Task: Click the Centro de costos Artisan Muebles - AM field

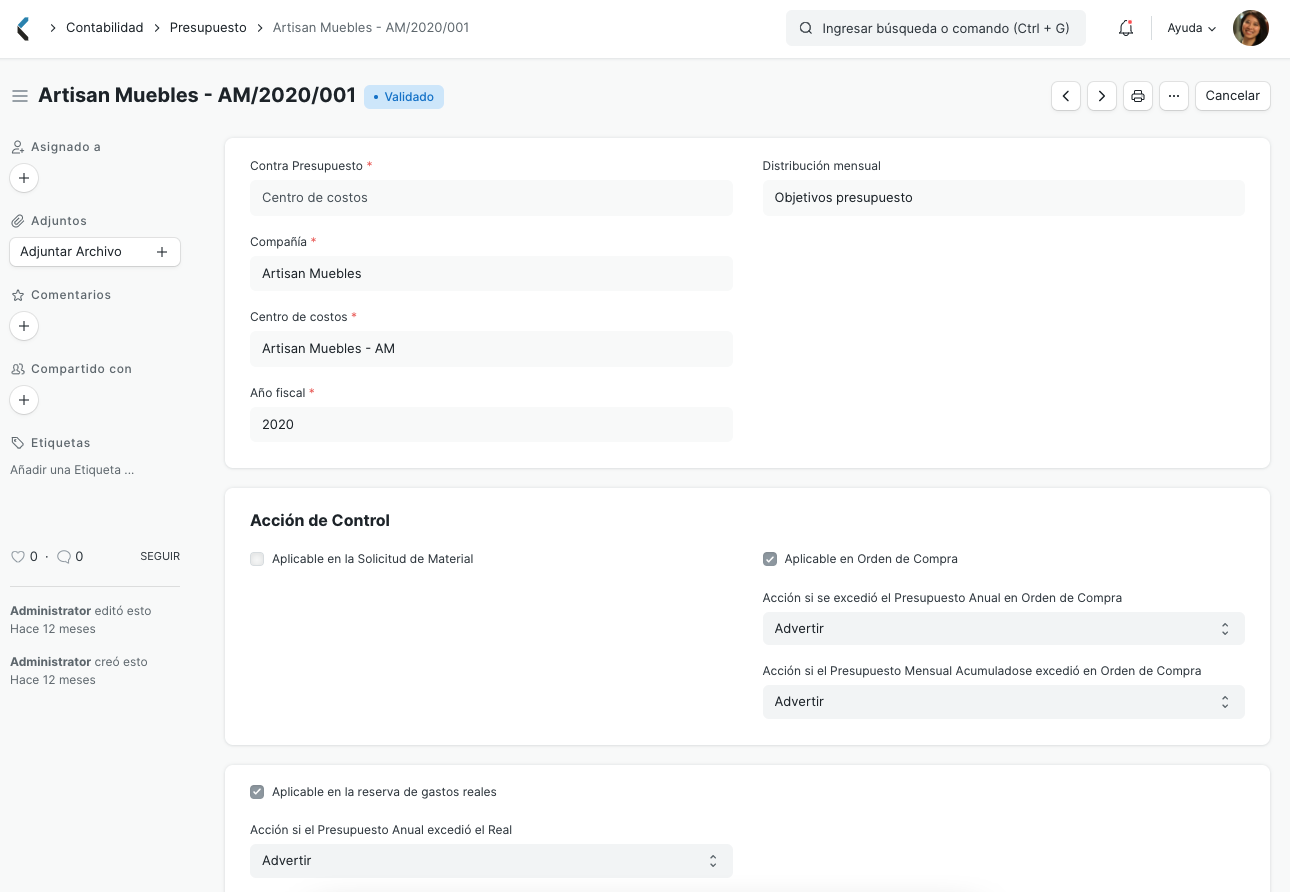Action: click(491, 349)
